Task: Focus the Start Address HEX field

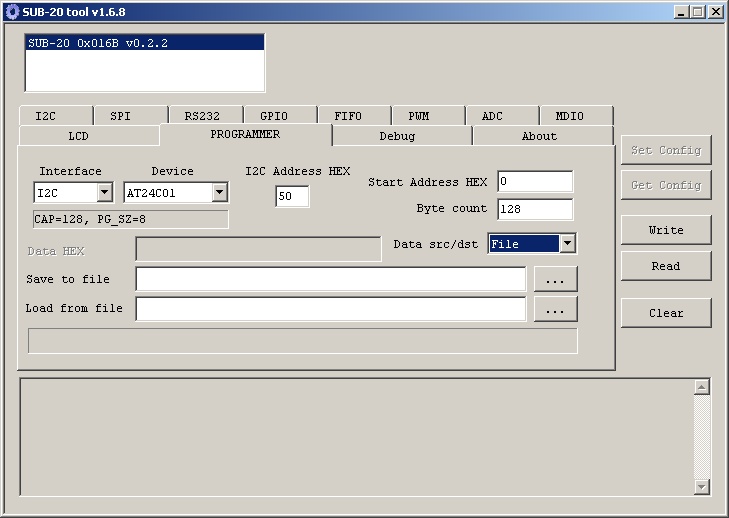Action: (534, 182)
